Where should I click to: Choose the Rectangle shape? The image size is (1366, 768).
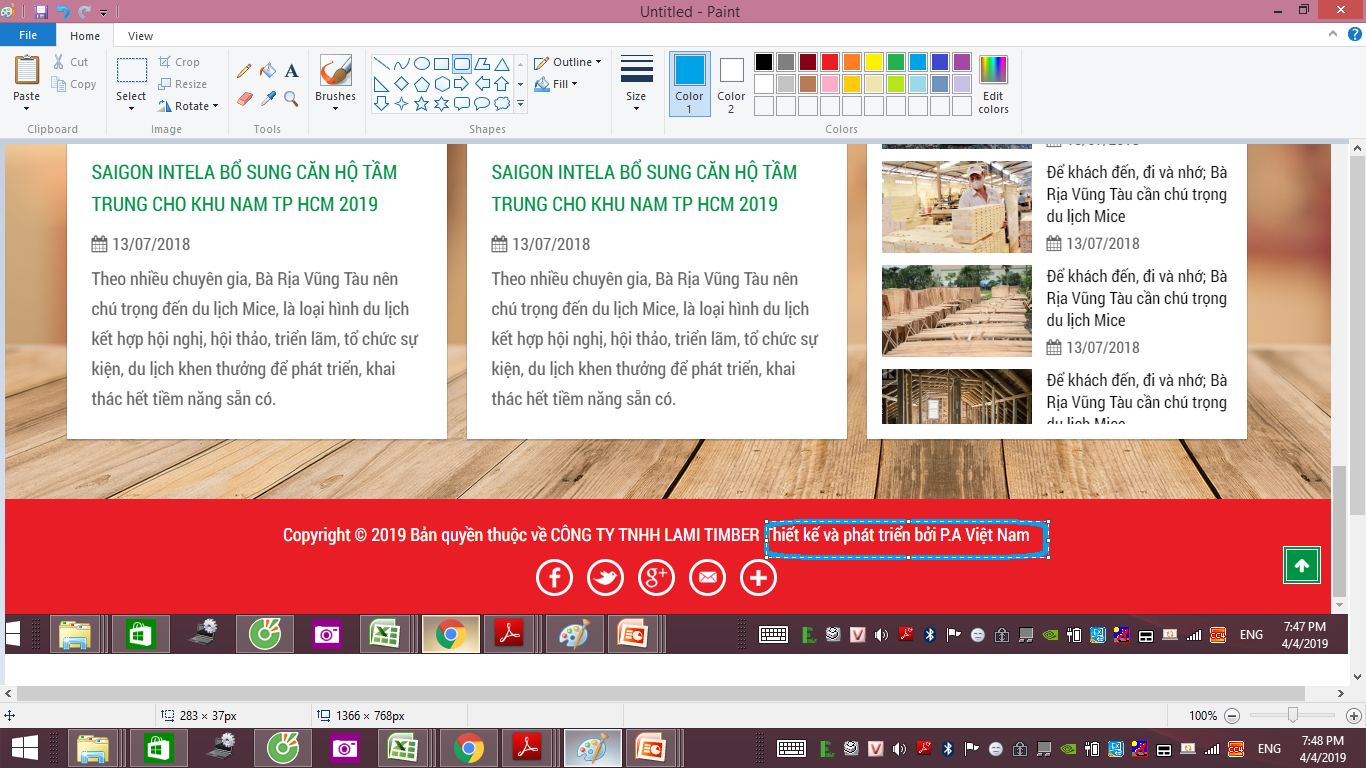(441, 63)
